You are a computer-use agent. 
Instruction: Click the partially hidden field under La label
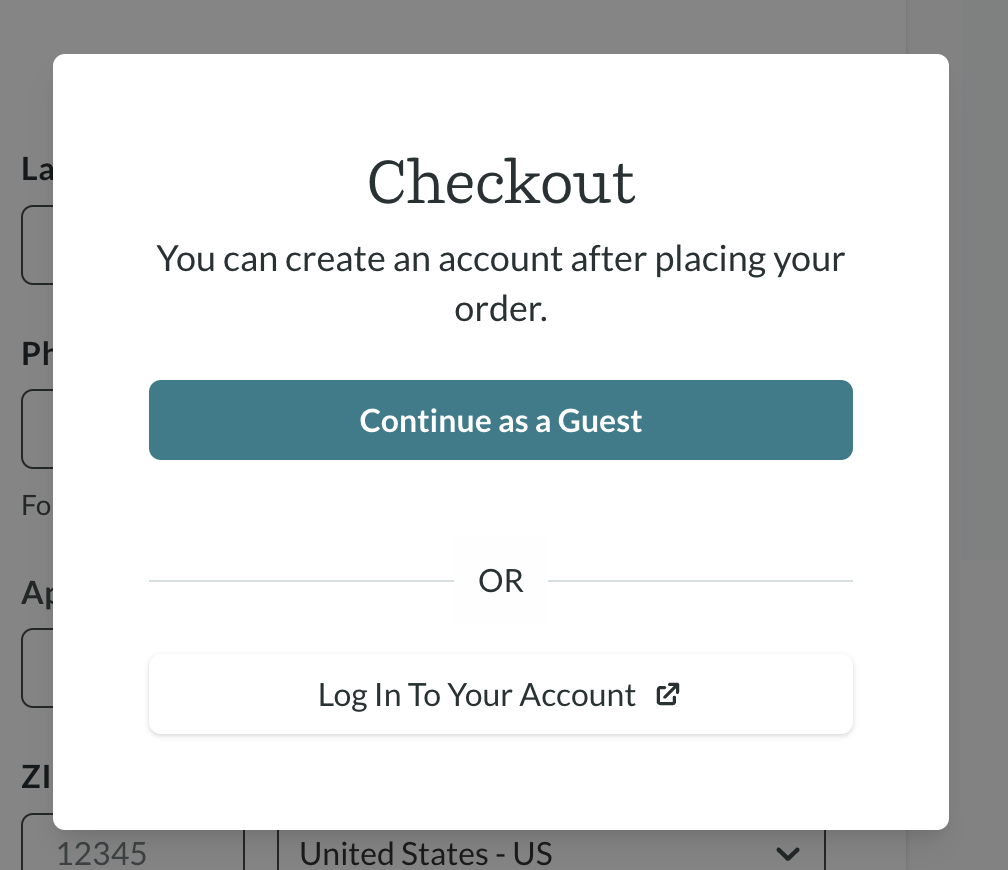click(37, 245)
